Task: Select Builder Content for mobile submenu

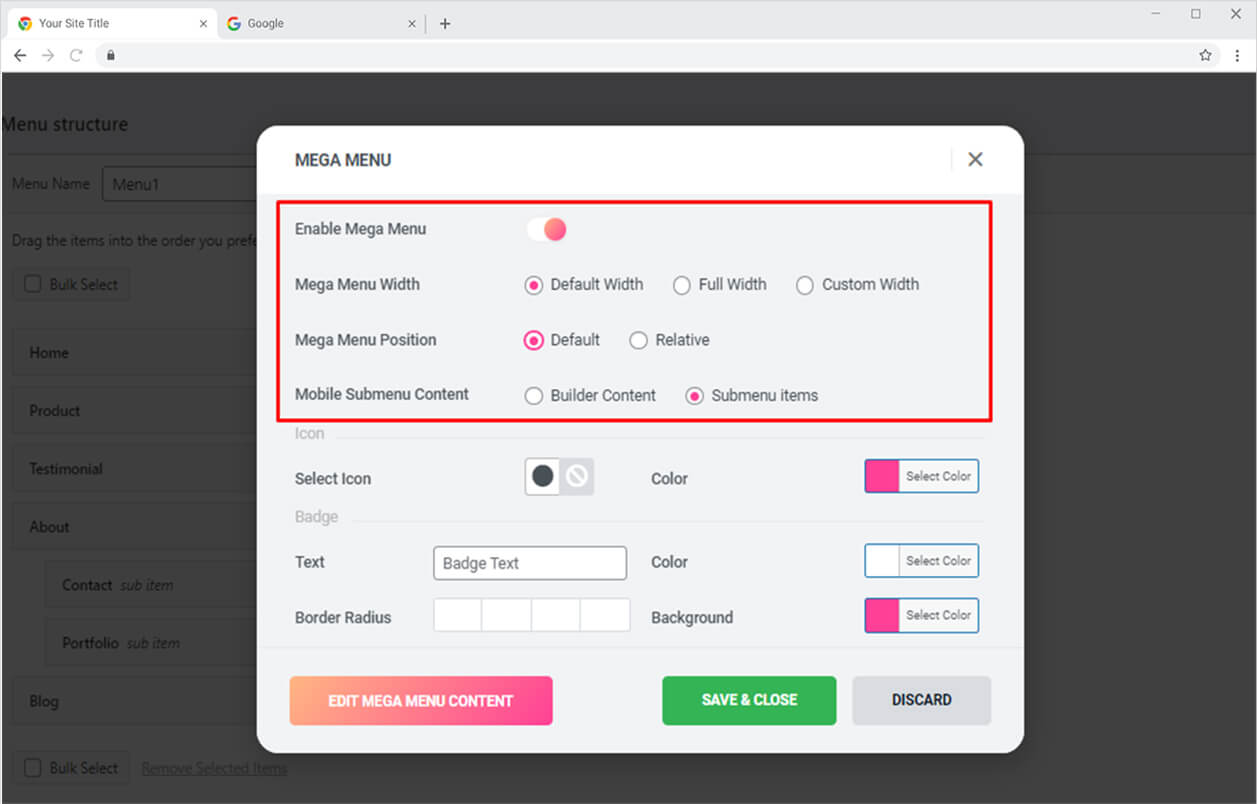Action: [534, 396]
